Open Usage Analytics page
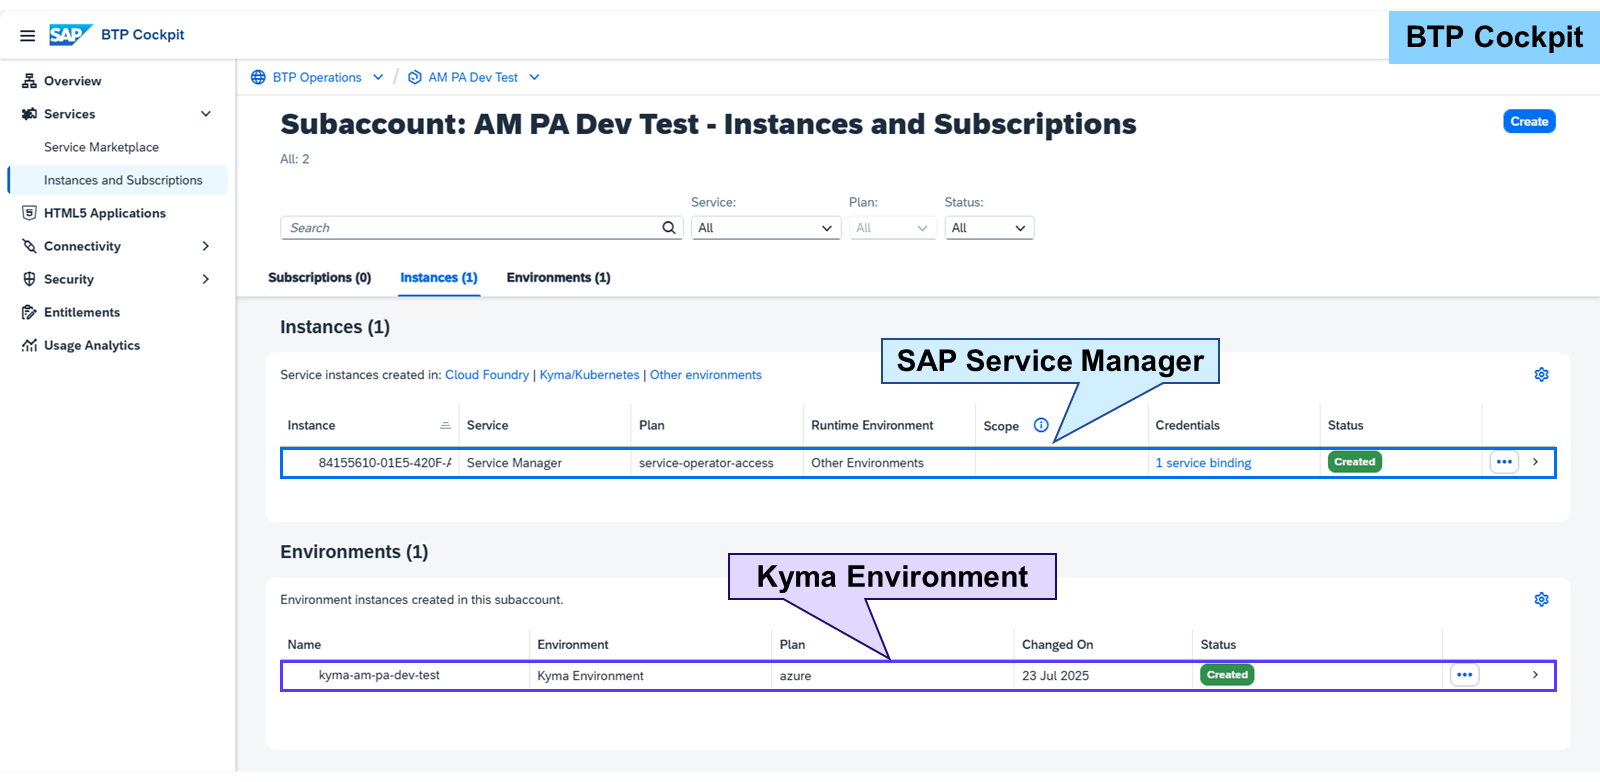This screenshot has height=782, width=1600. pyautogui.click(x=92, y=345)
